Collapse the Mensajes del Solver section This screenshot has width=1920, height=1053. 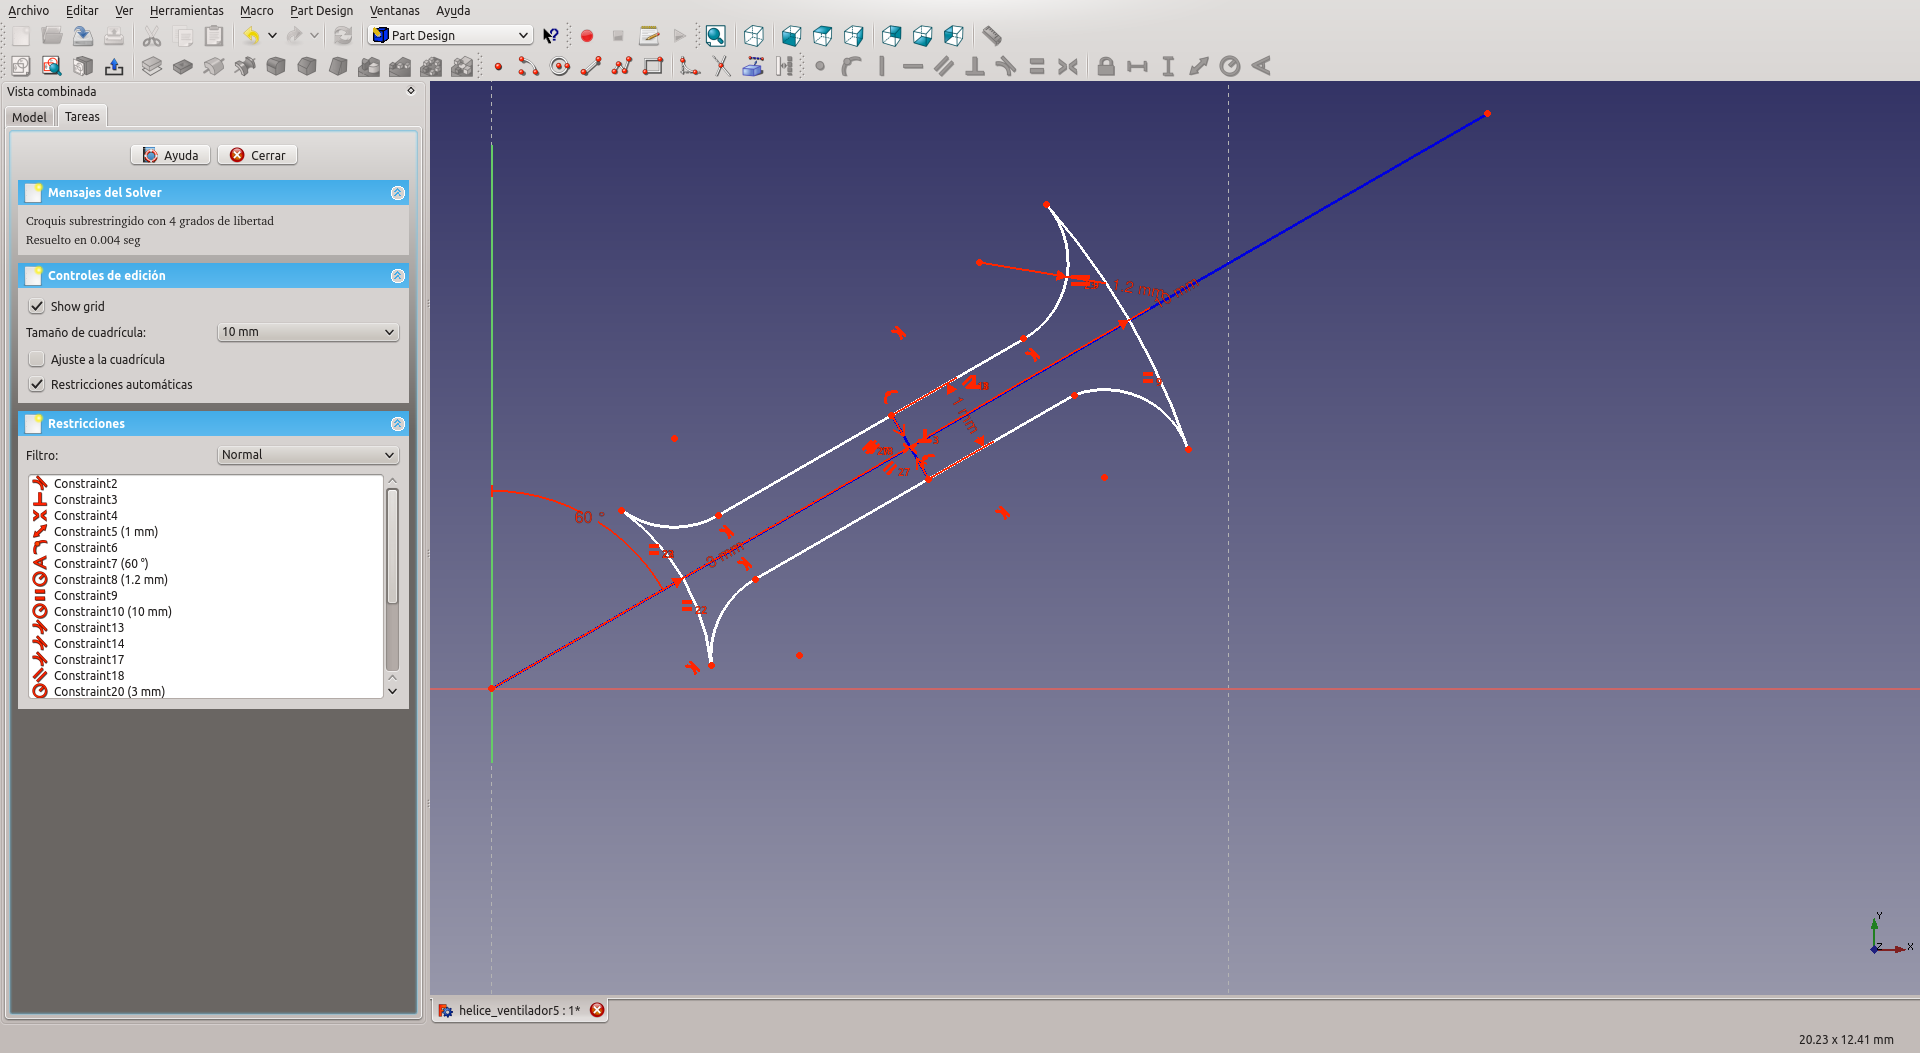398,193
